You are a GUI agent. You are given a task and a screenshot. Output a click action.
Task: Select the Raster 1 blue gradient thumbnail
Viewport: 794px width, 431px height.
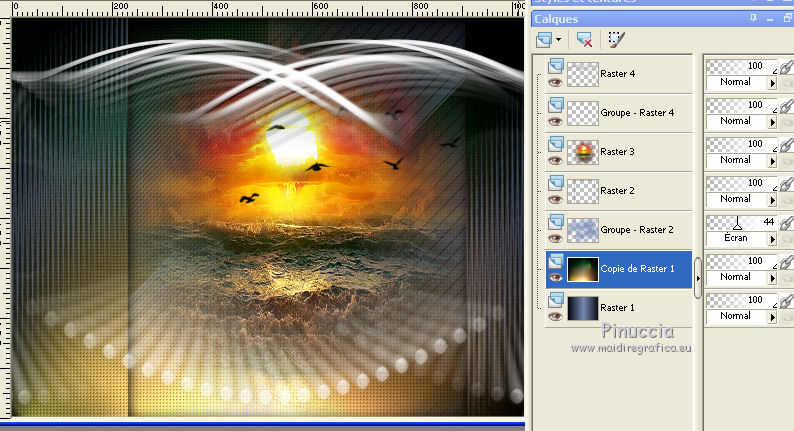(583, 308)
